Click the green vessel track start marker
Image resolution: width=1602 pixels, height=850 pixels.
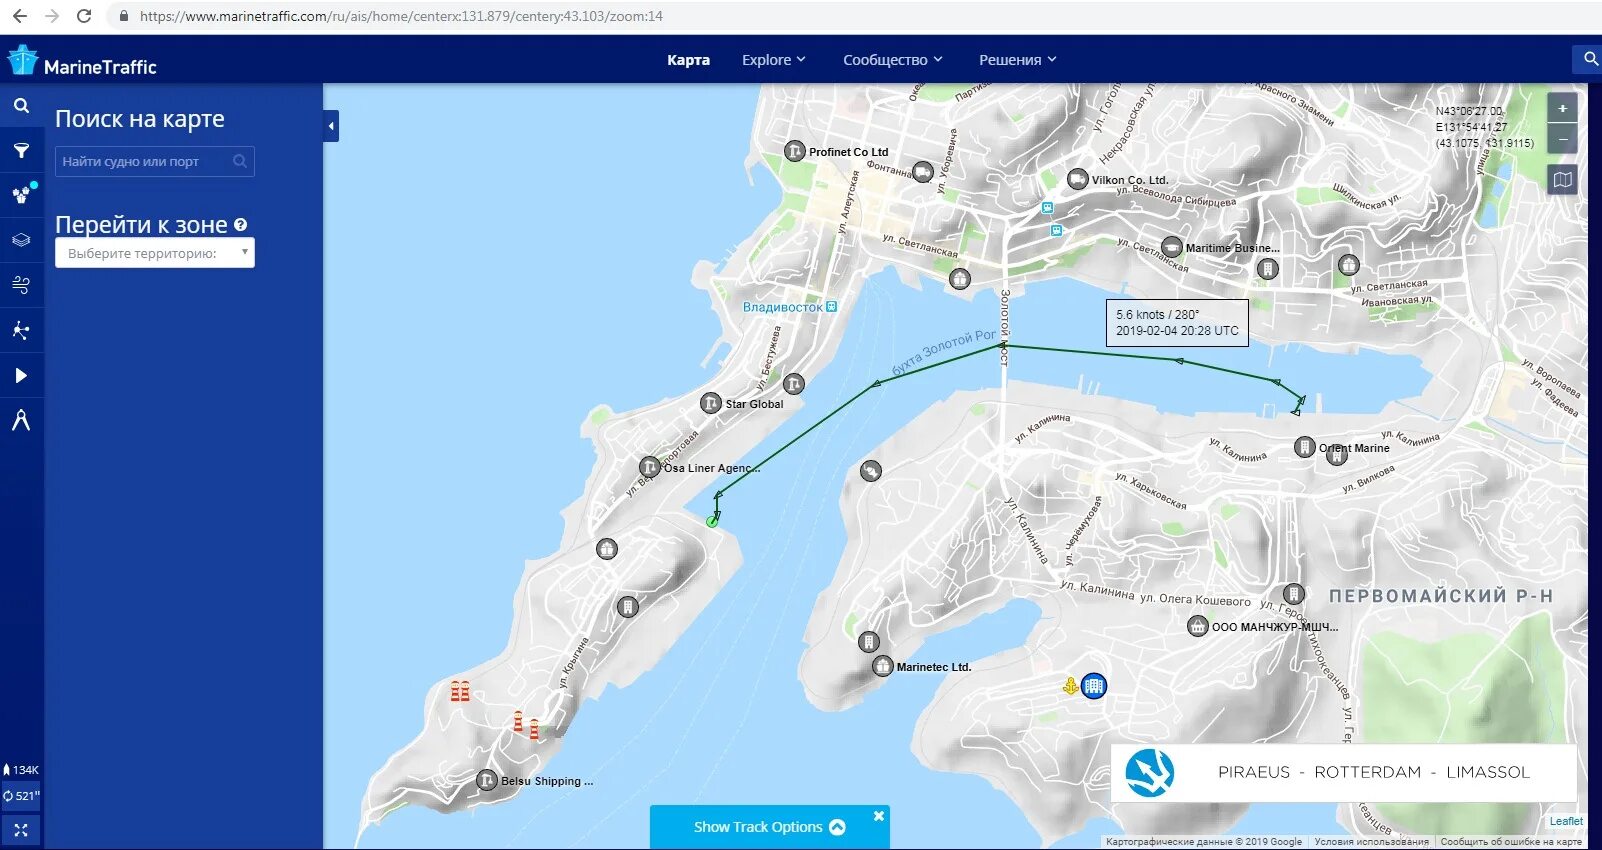click(712, 521)
